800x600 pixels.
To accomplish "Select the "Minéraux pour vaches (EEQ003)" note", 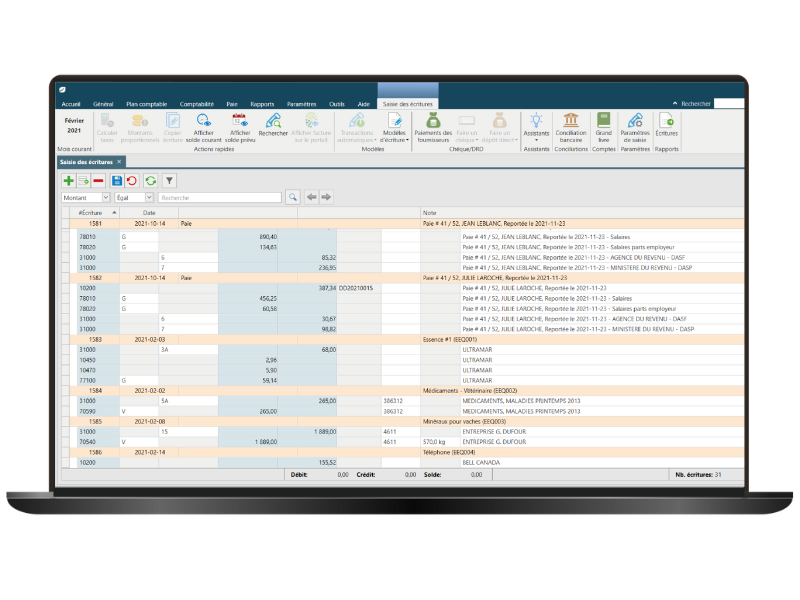I will 464,421.
